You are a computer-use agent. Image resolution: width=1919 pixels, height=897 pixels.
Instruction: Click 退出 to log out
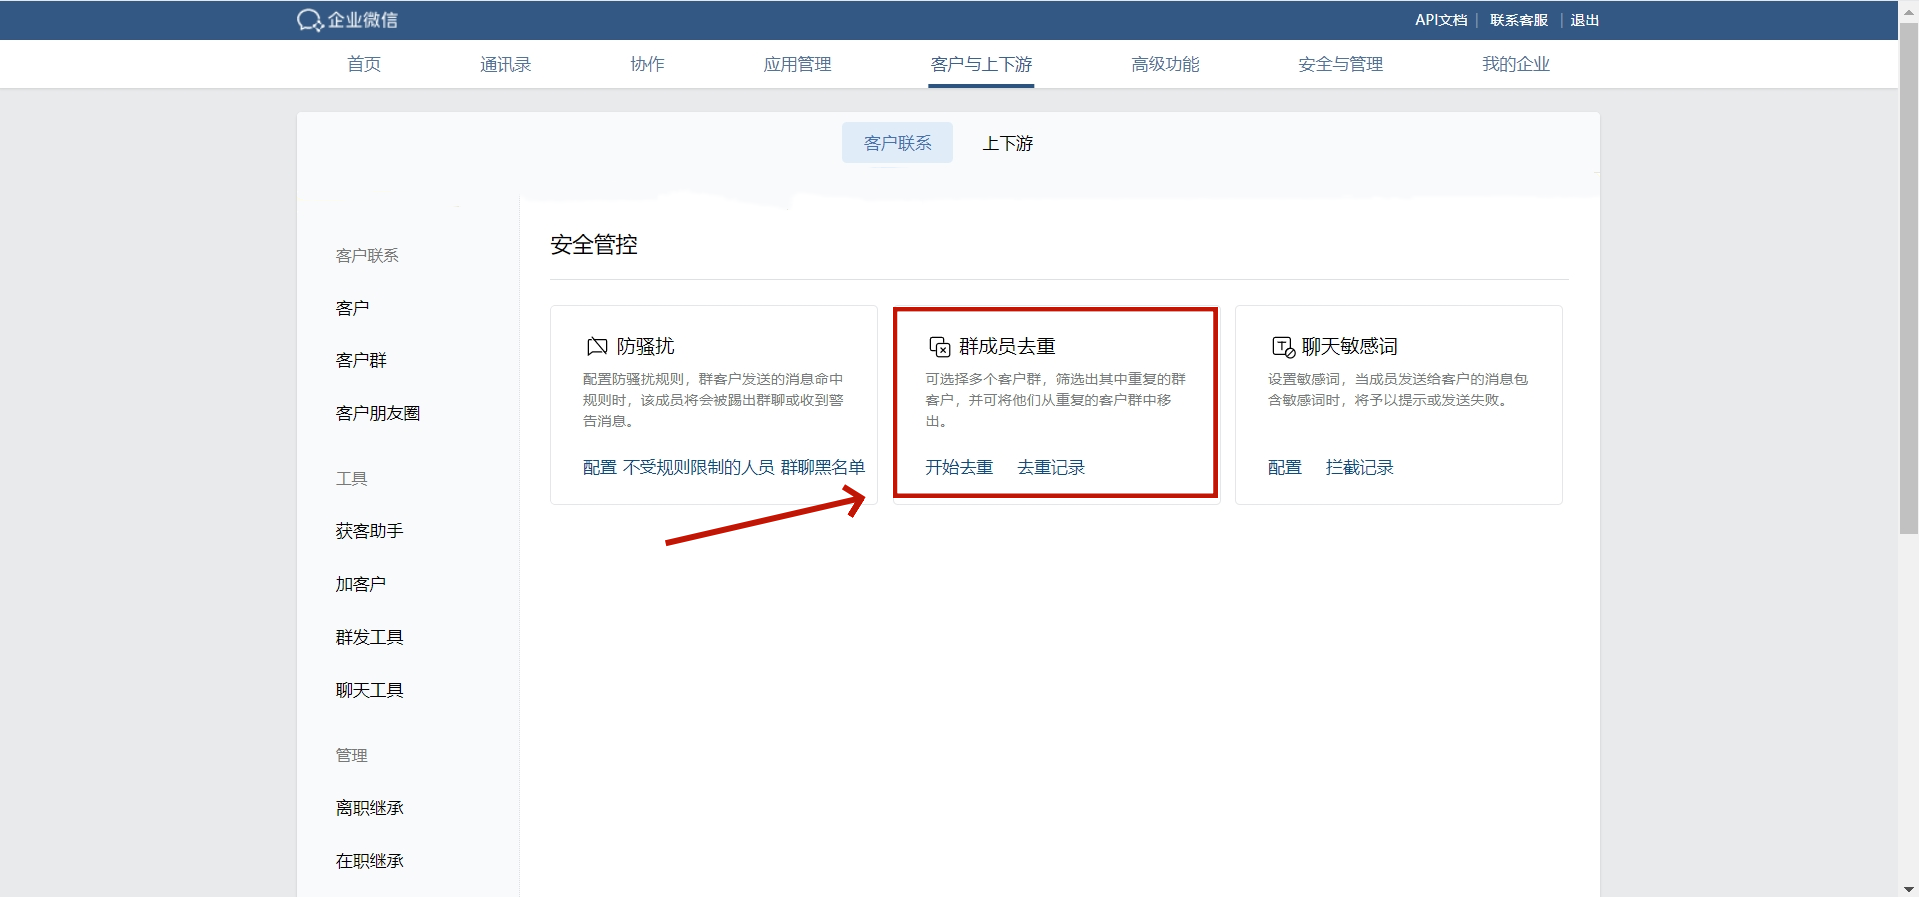[x=1584, y=20]
